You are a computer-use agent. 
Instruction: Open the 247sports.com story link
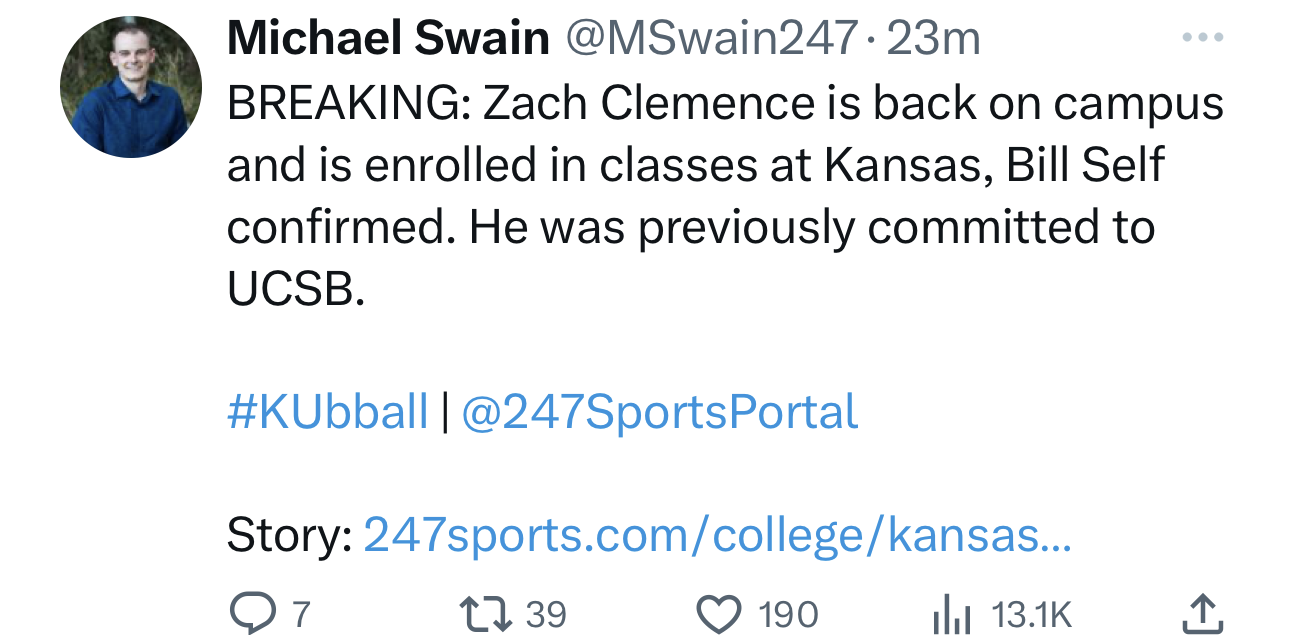pyautogui.click(x=716, y=536)
